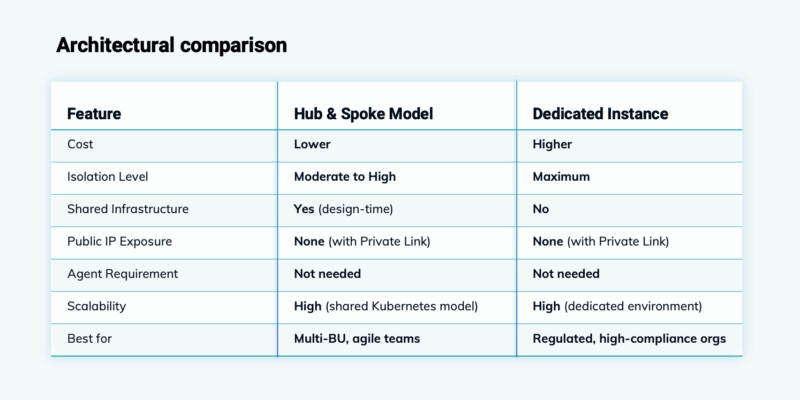Select the "Cost" row label
This screenshot has height=400, width=800.
pos(81,144)
